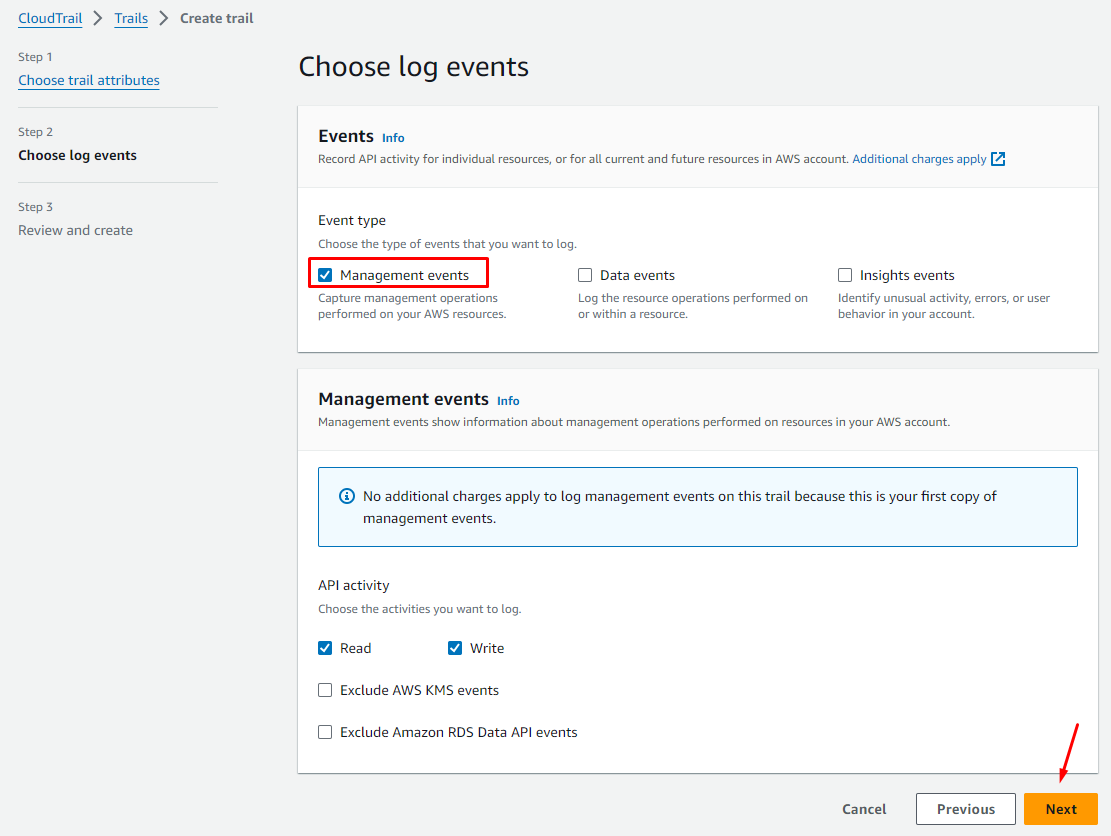Click the breadcrumb chevron after CloudTrail
The image size is (1111, 836).
[98, 18]
